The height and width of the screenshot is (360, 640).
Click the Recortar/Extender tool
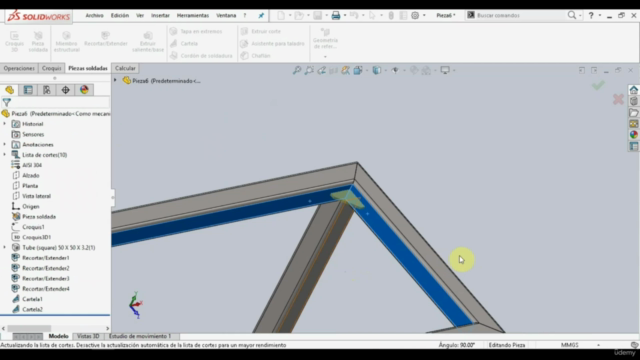(106, 39)
